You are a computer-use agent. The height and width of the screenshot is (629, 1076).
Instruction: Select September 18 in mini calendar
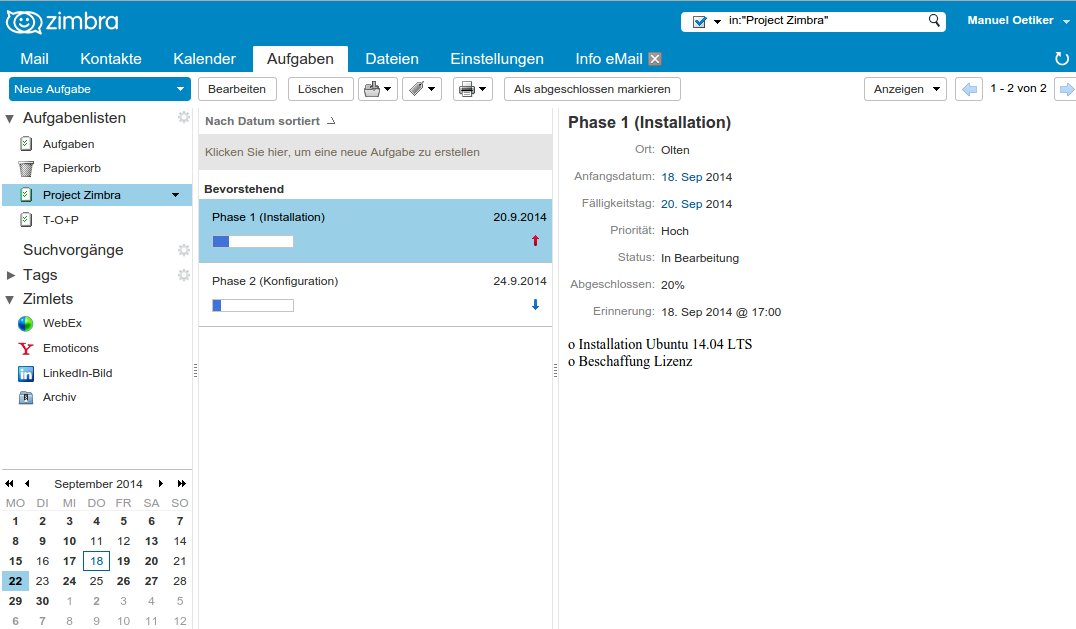(97, 561)
